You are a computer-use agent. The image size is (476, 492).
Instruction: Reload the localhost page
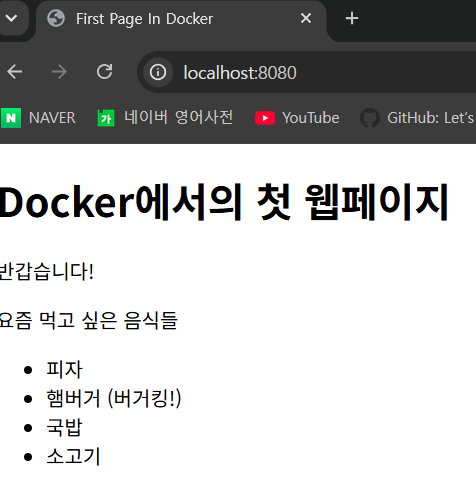(x=104, y=72)
